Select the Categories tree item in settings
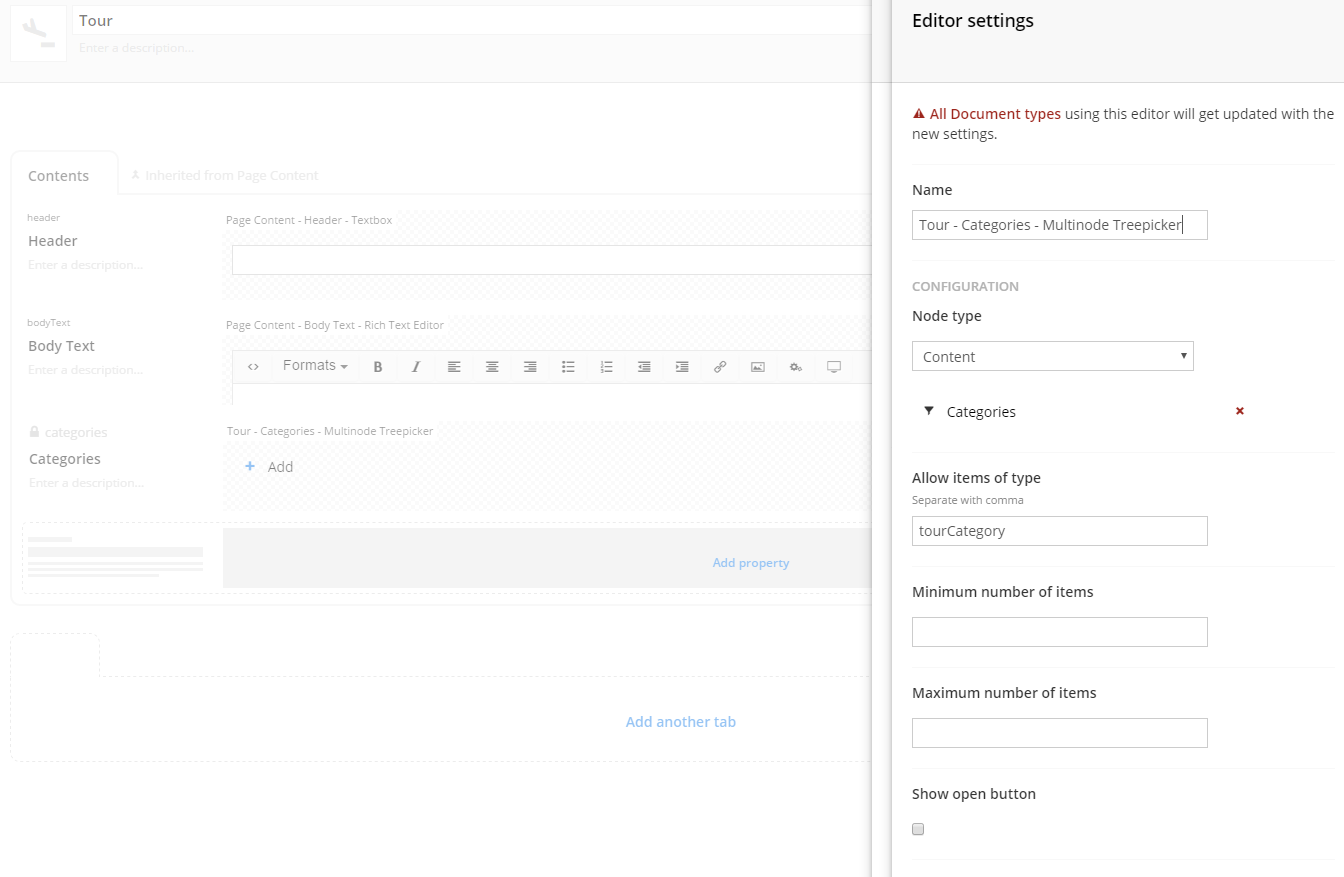Viewport: 1344px width, 877px height. (x=981, y=412)
